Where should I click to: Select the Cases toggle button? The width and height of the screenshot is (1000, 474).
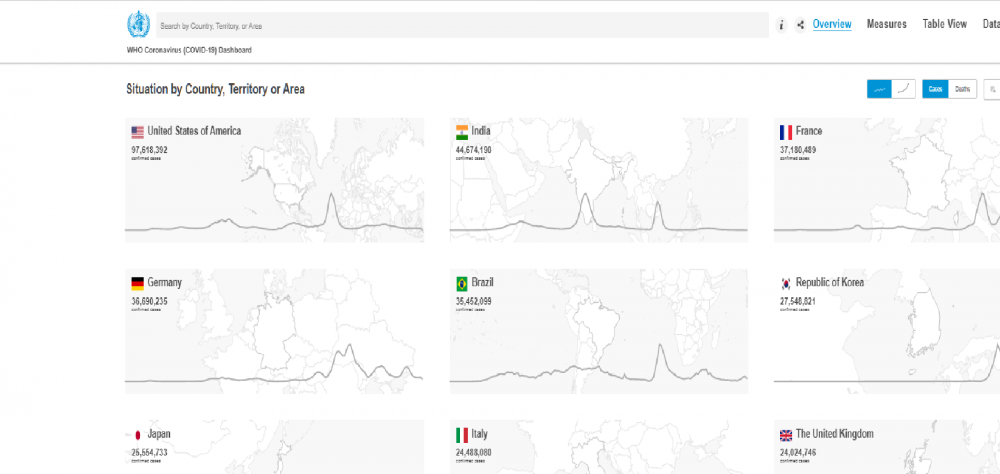pyautogui.click(x=935, y=89)
